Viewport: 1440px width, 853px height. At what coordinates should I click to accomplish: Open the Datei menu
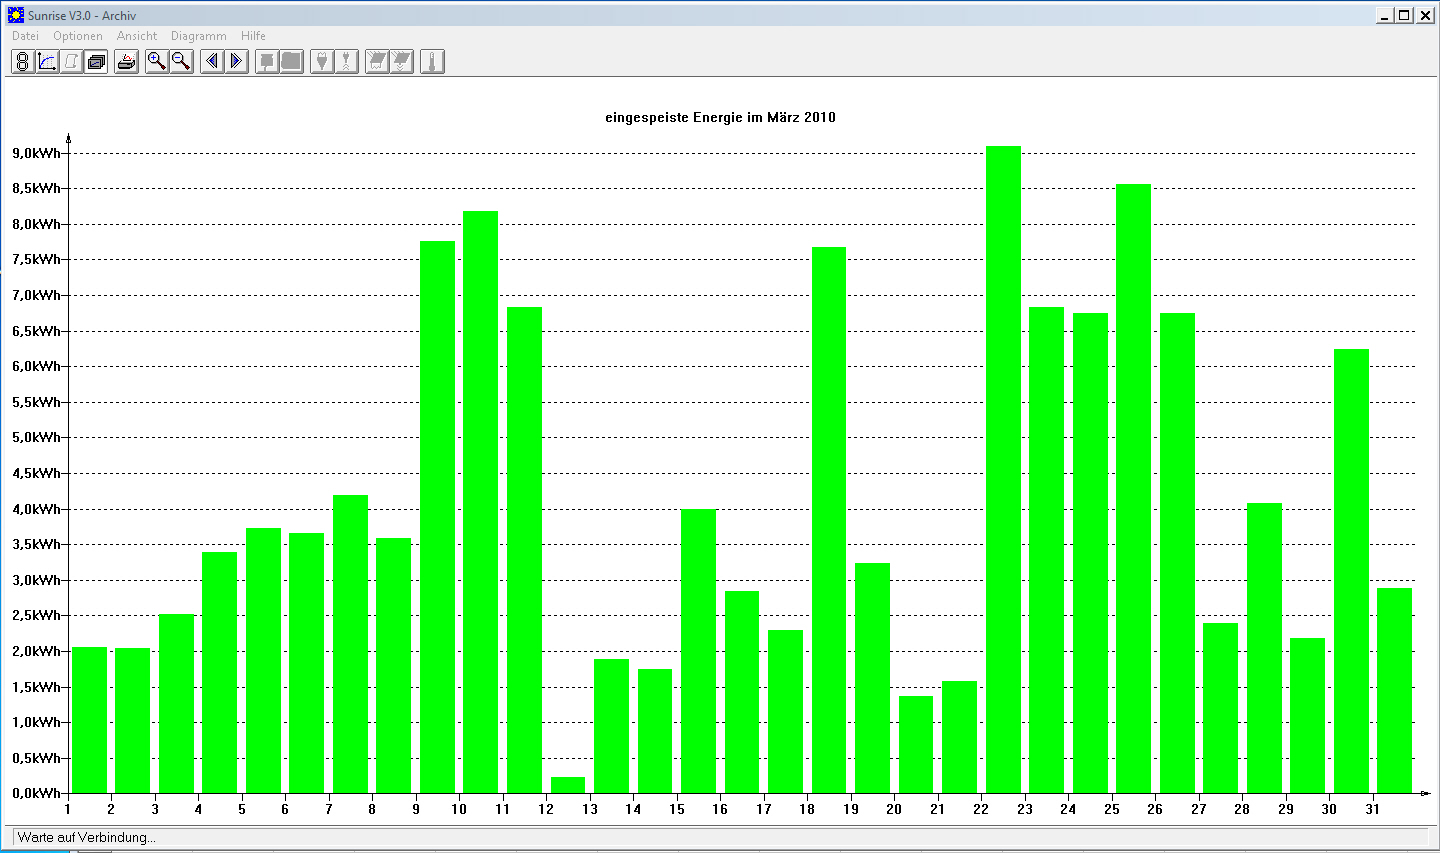[x=25, y=36]
